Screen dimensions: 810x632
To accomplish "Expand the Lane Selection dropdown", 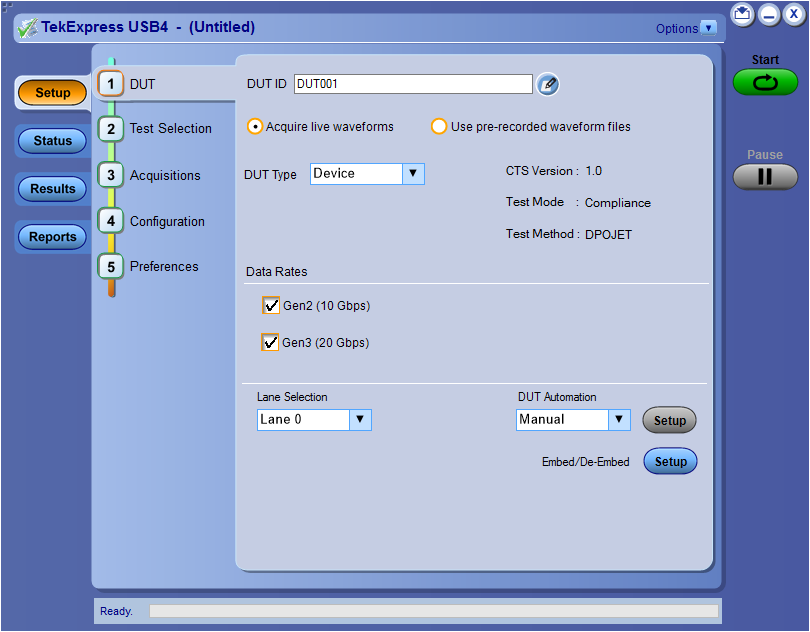I will (360, 420).
